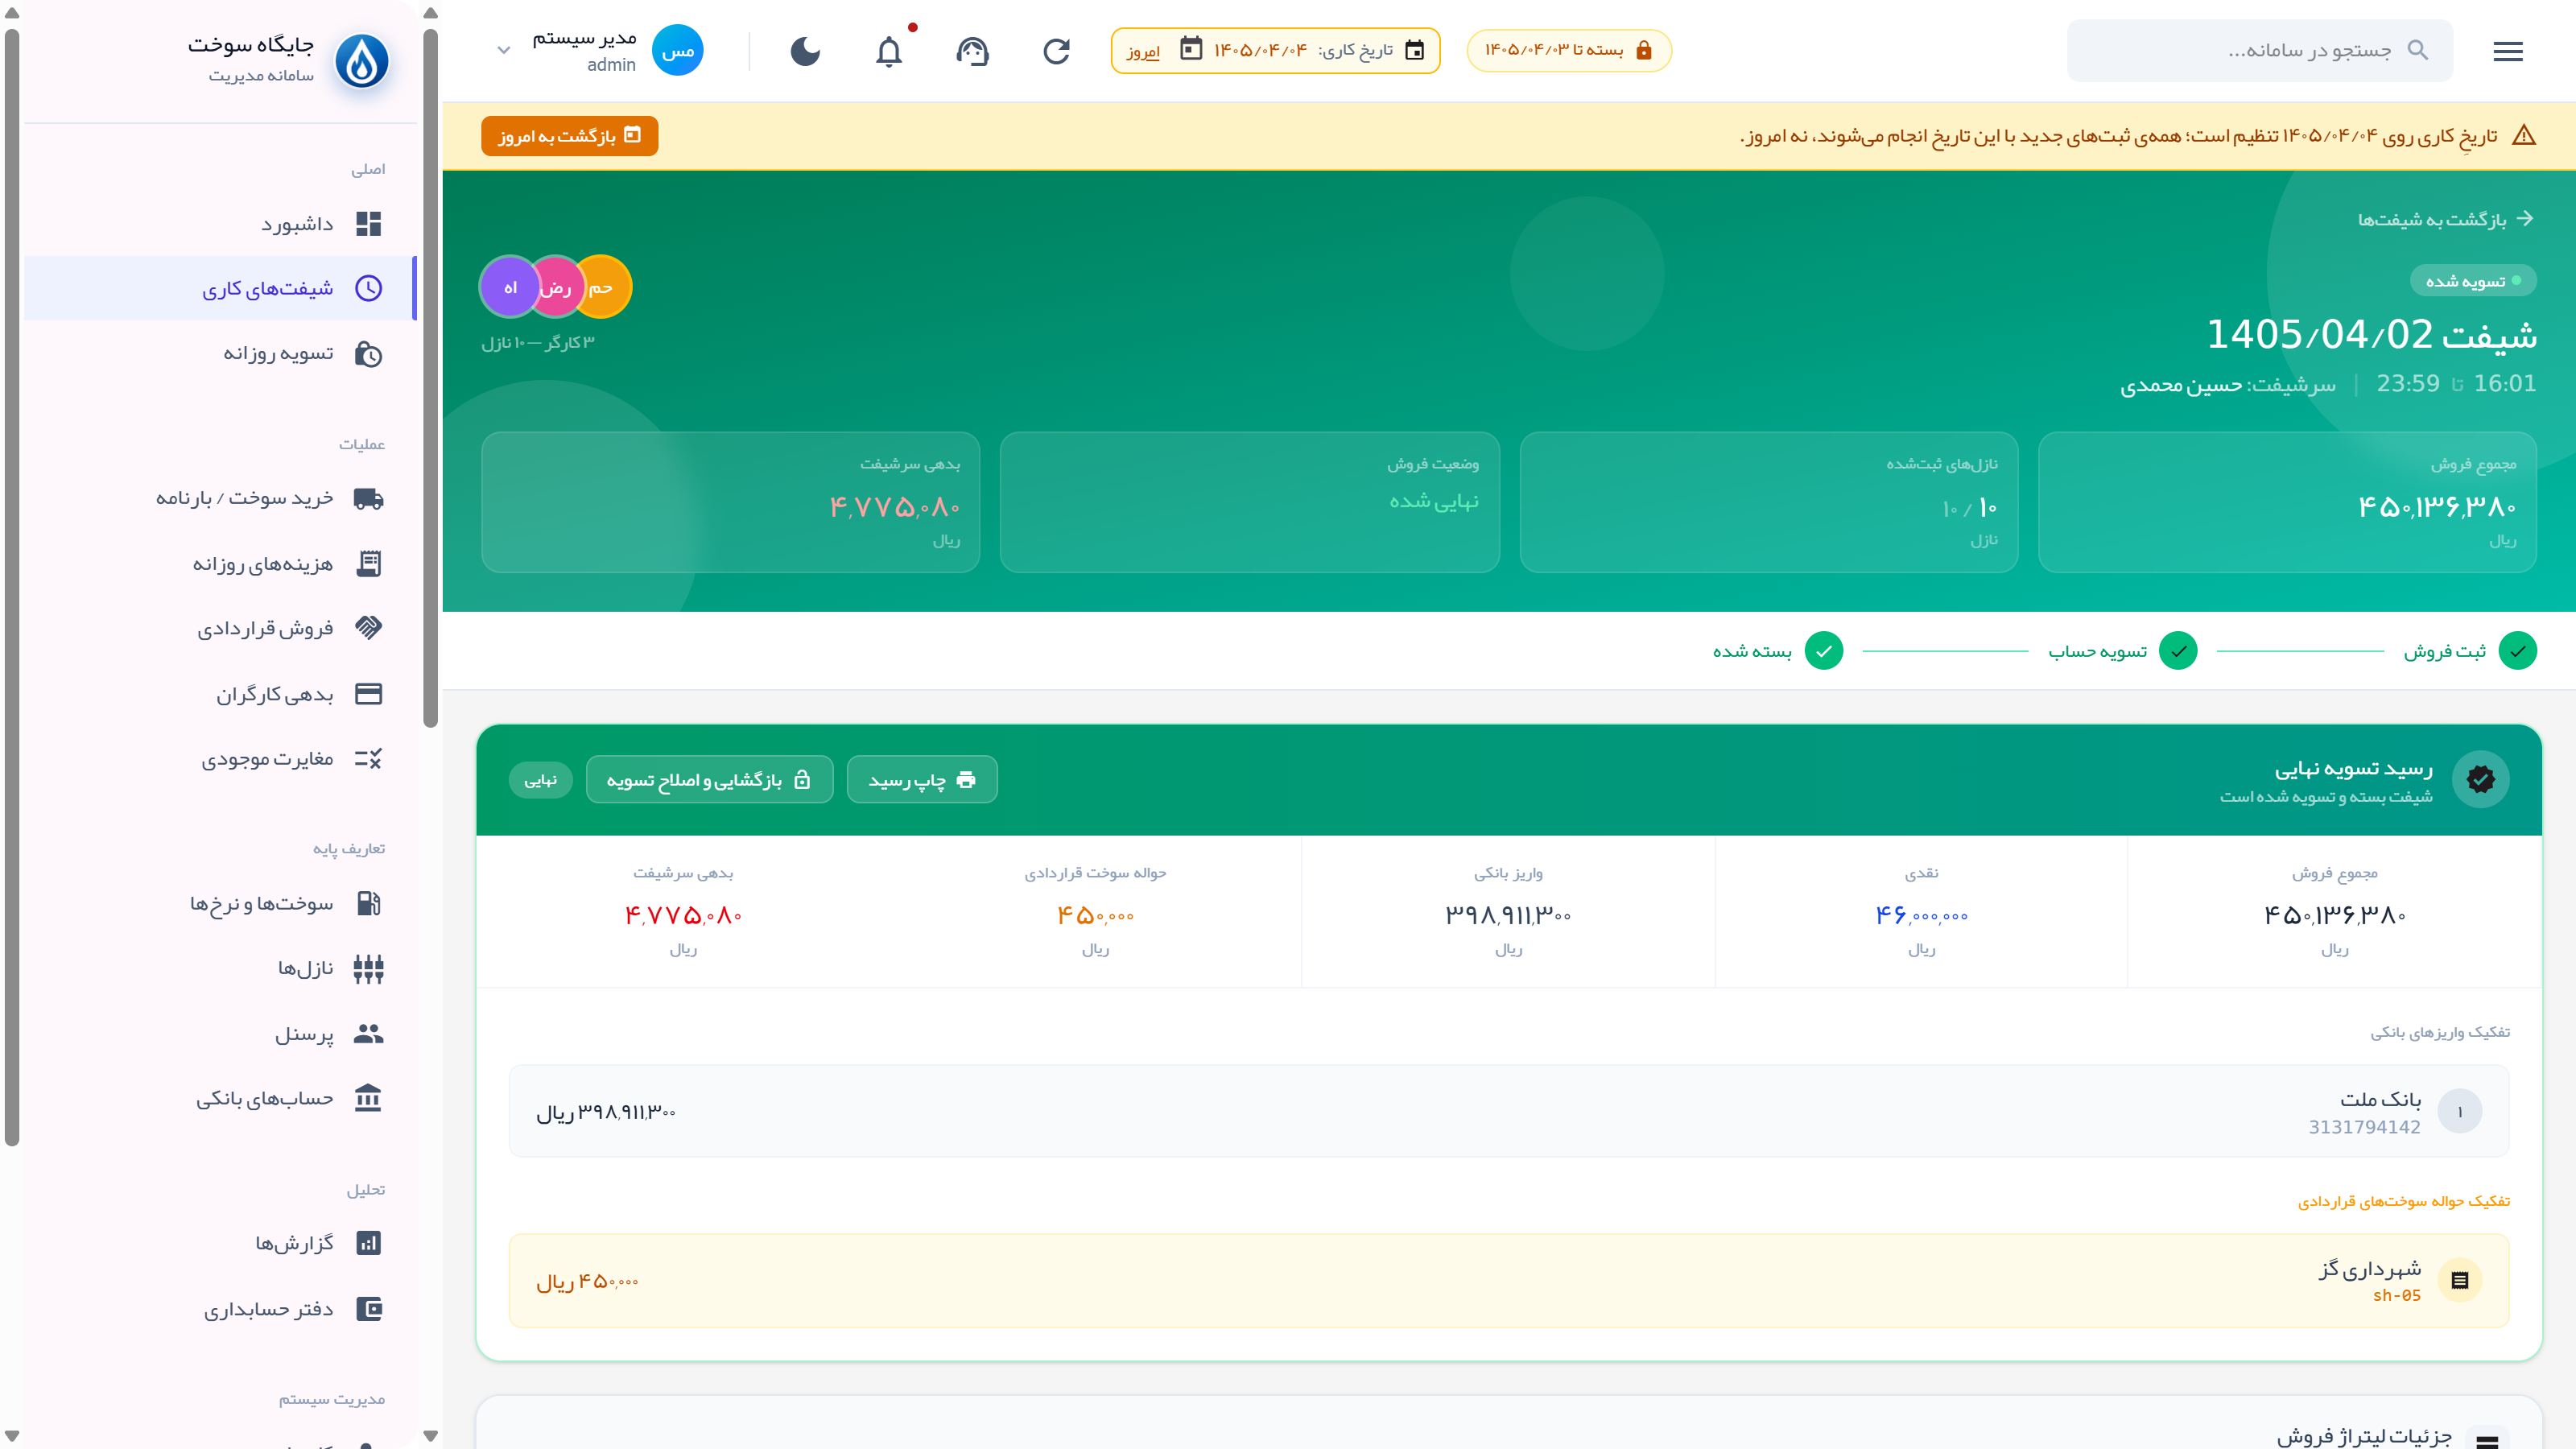Click the ثبت فروش step checkmark
Screen dimensions: 2576x1449
pos(2517,651)
